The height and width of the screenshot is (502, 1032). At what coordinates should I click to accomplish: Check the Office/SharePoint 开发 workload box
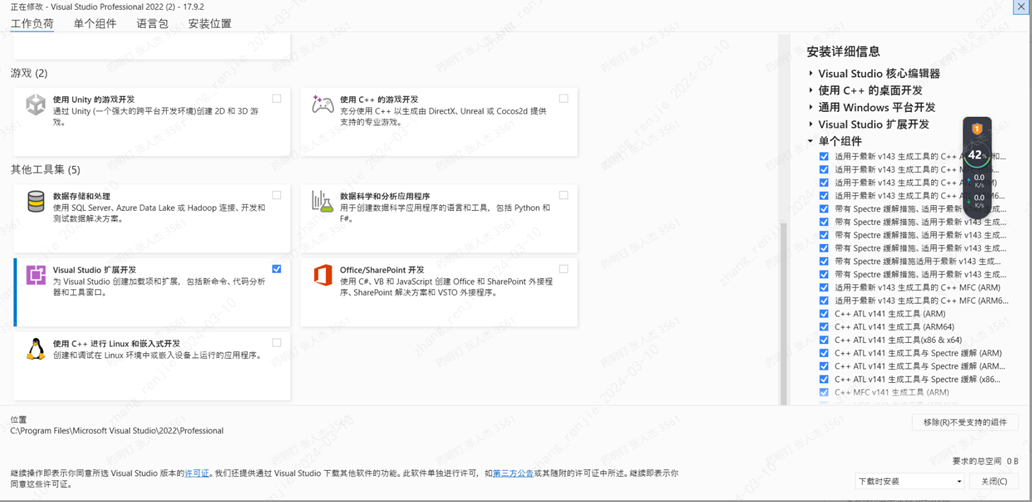click(x=563, y=269)
